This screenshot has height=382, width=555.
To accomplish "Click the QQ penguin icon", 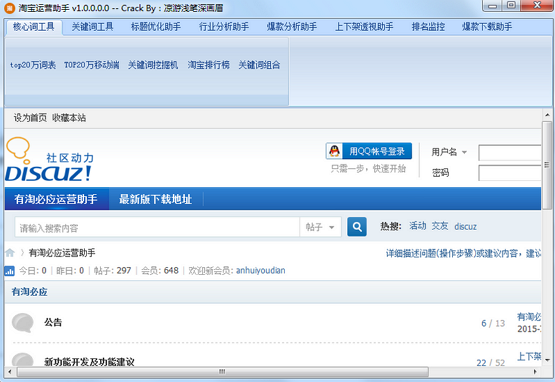I will click(x=334, y=151).
